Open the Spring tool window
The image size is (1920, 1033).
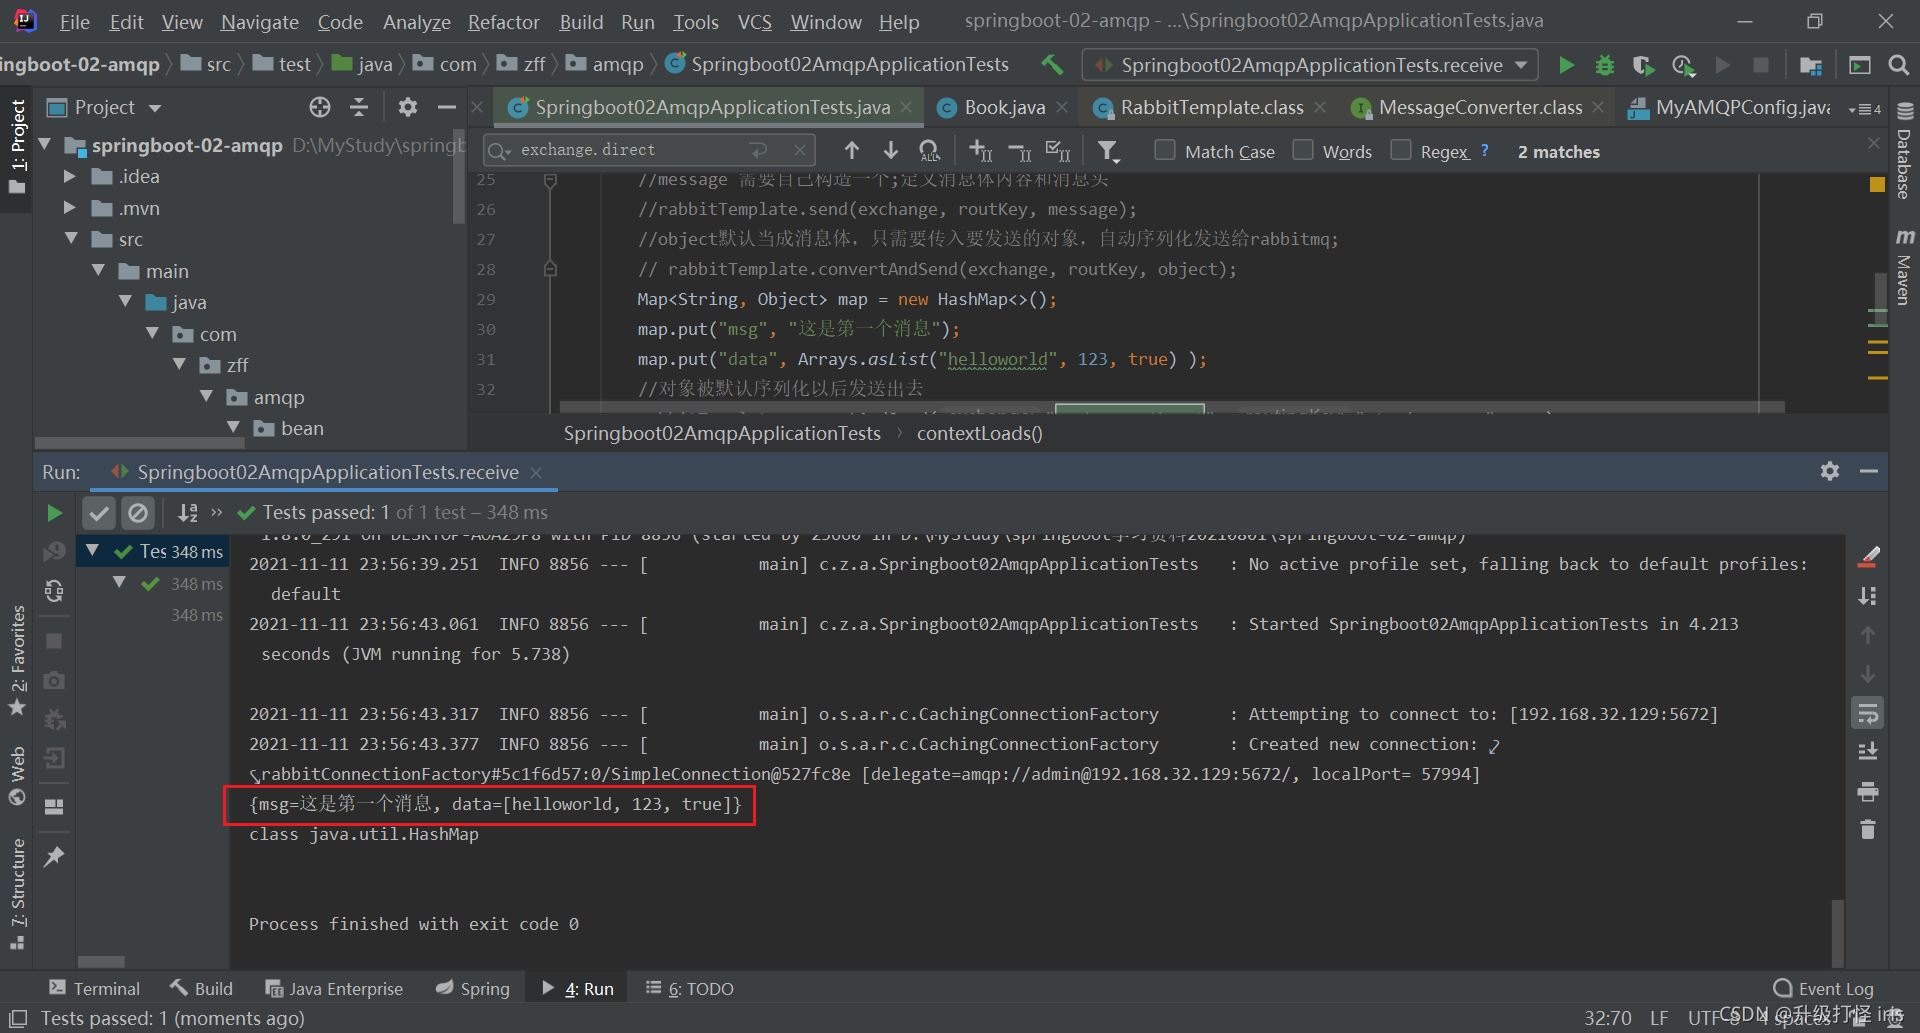click(473, 989)
